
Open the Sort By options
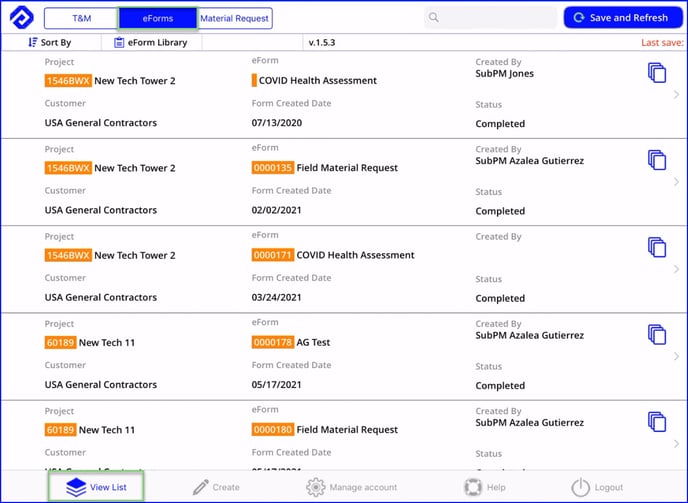[51, 43]
